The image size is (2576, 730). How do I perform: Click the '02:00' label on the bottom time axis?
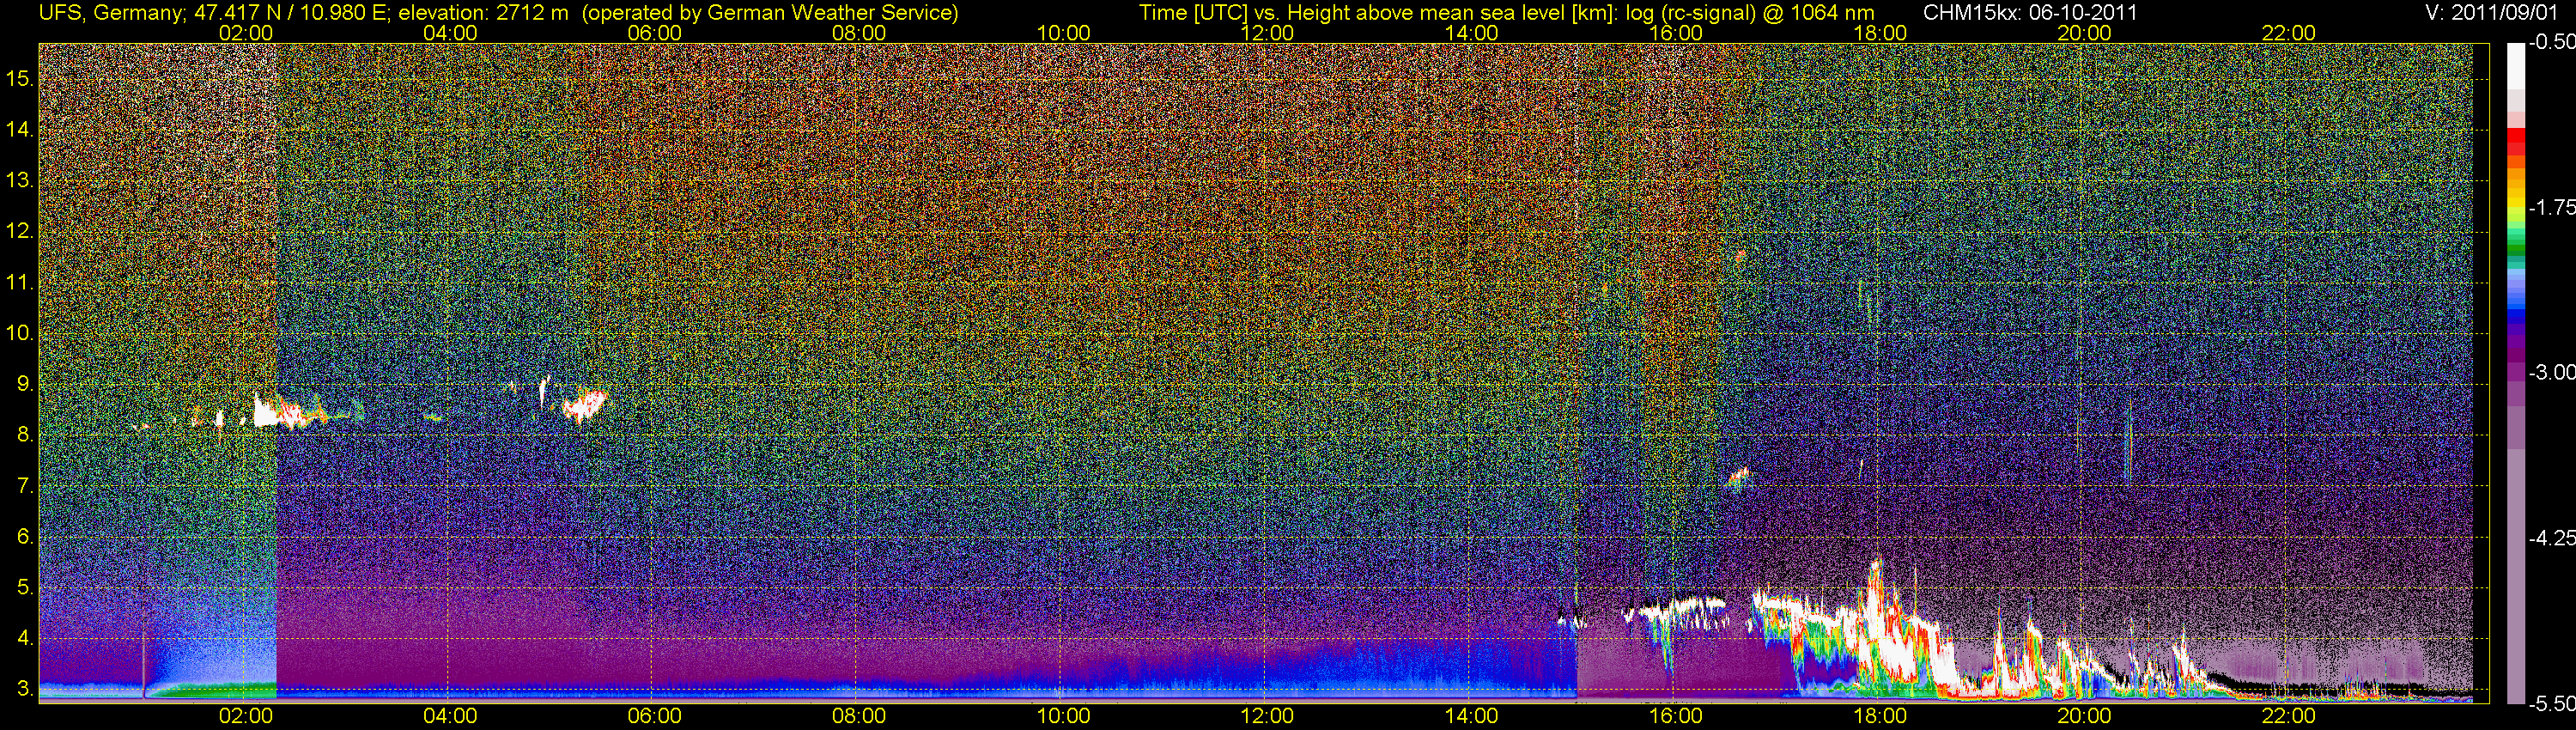point(245,716)
